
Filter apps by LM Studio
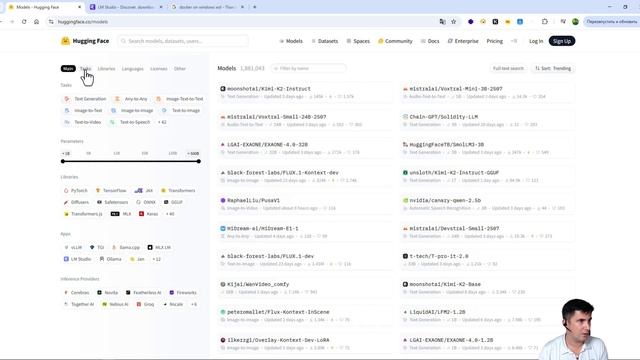coord(78,259)
